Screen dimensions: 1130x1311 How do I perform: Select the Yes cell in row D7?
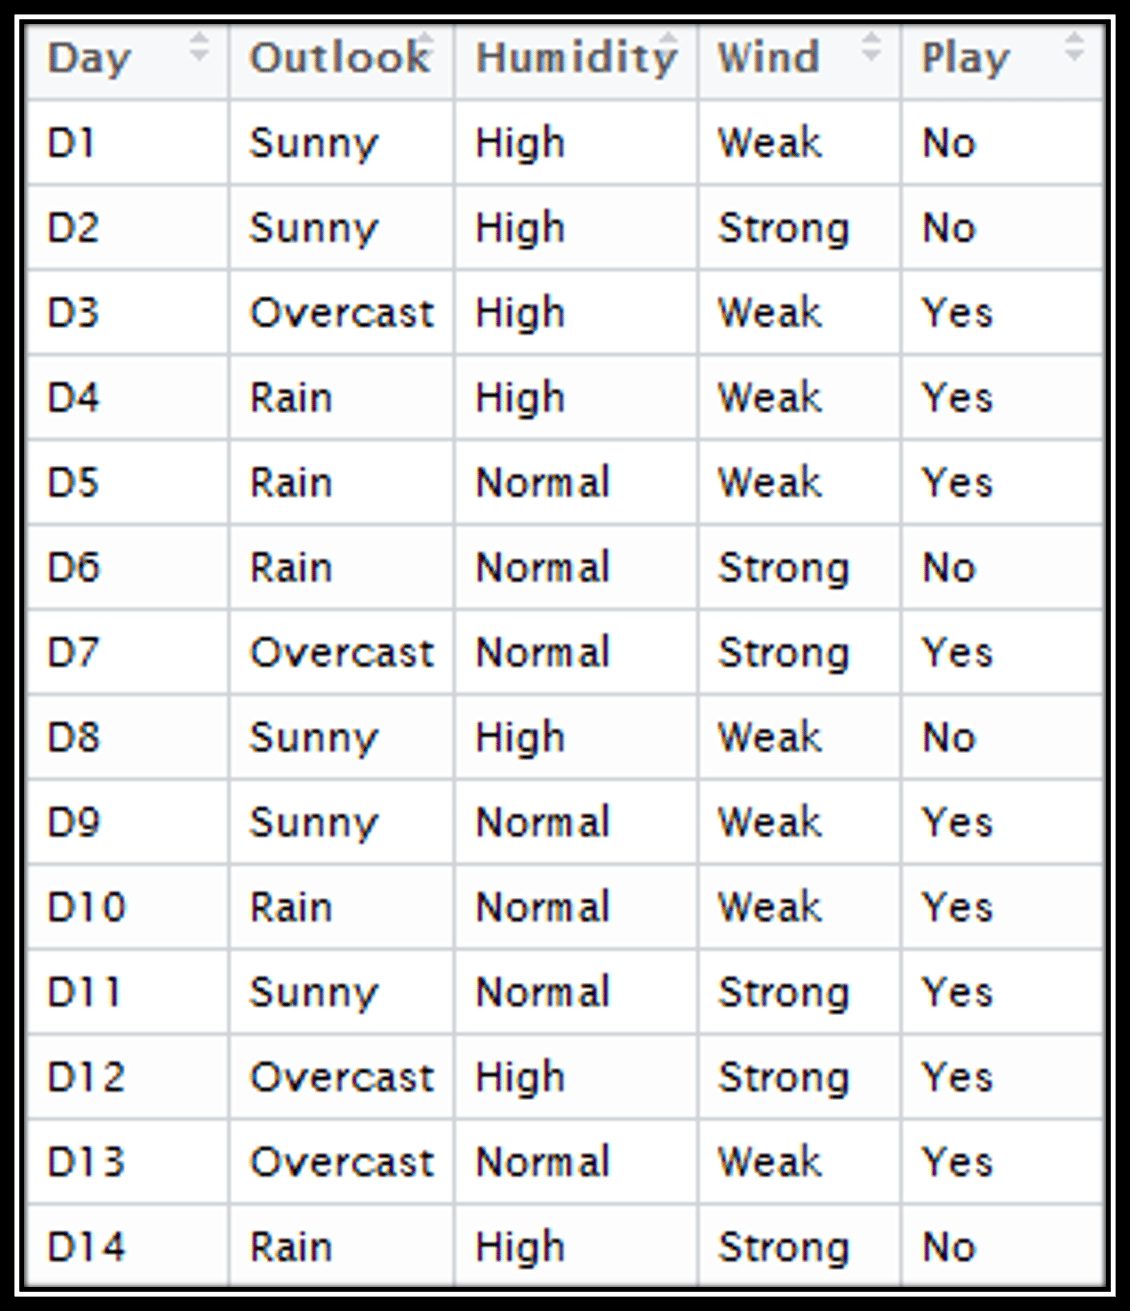(x=957, y=653)
